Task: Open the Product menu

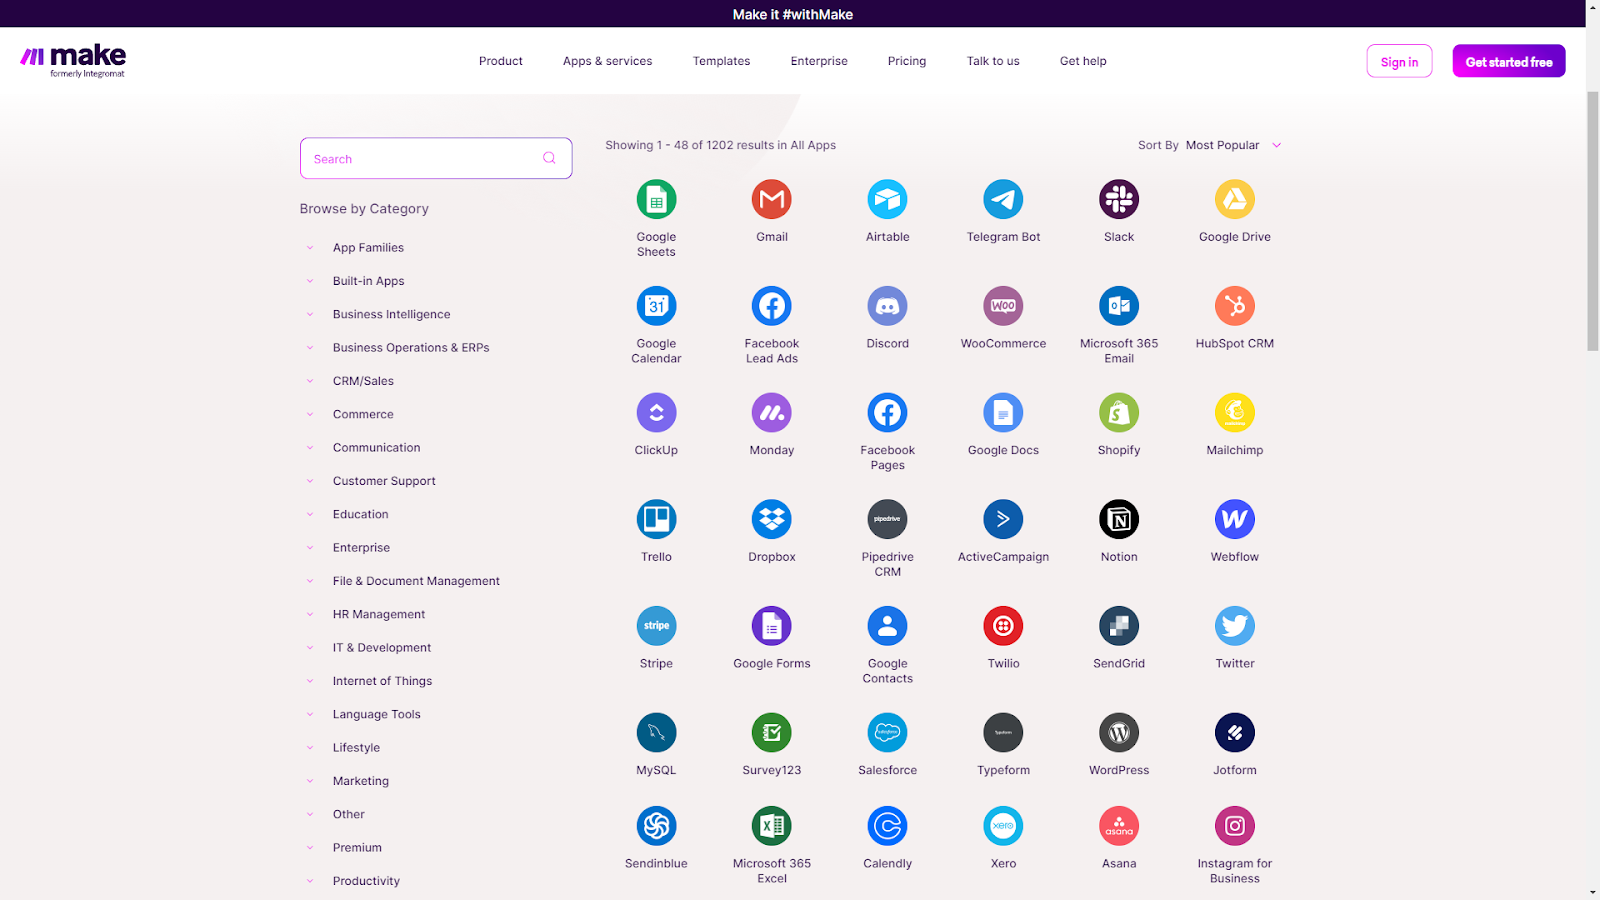Action: pyautogui.click(x=501, y=61)
